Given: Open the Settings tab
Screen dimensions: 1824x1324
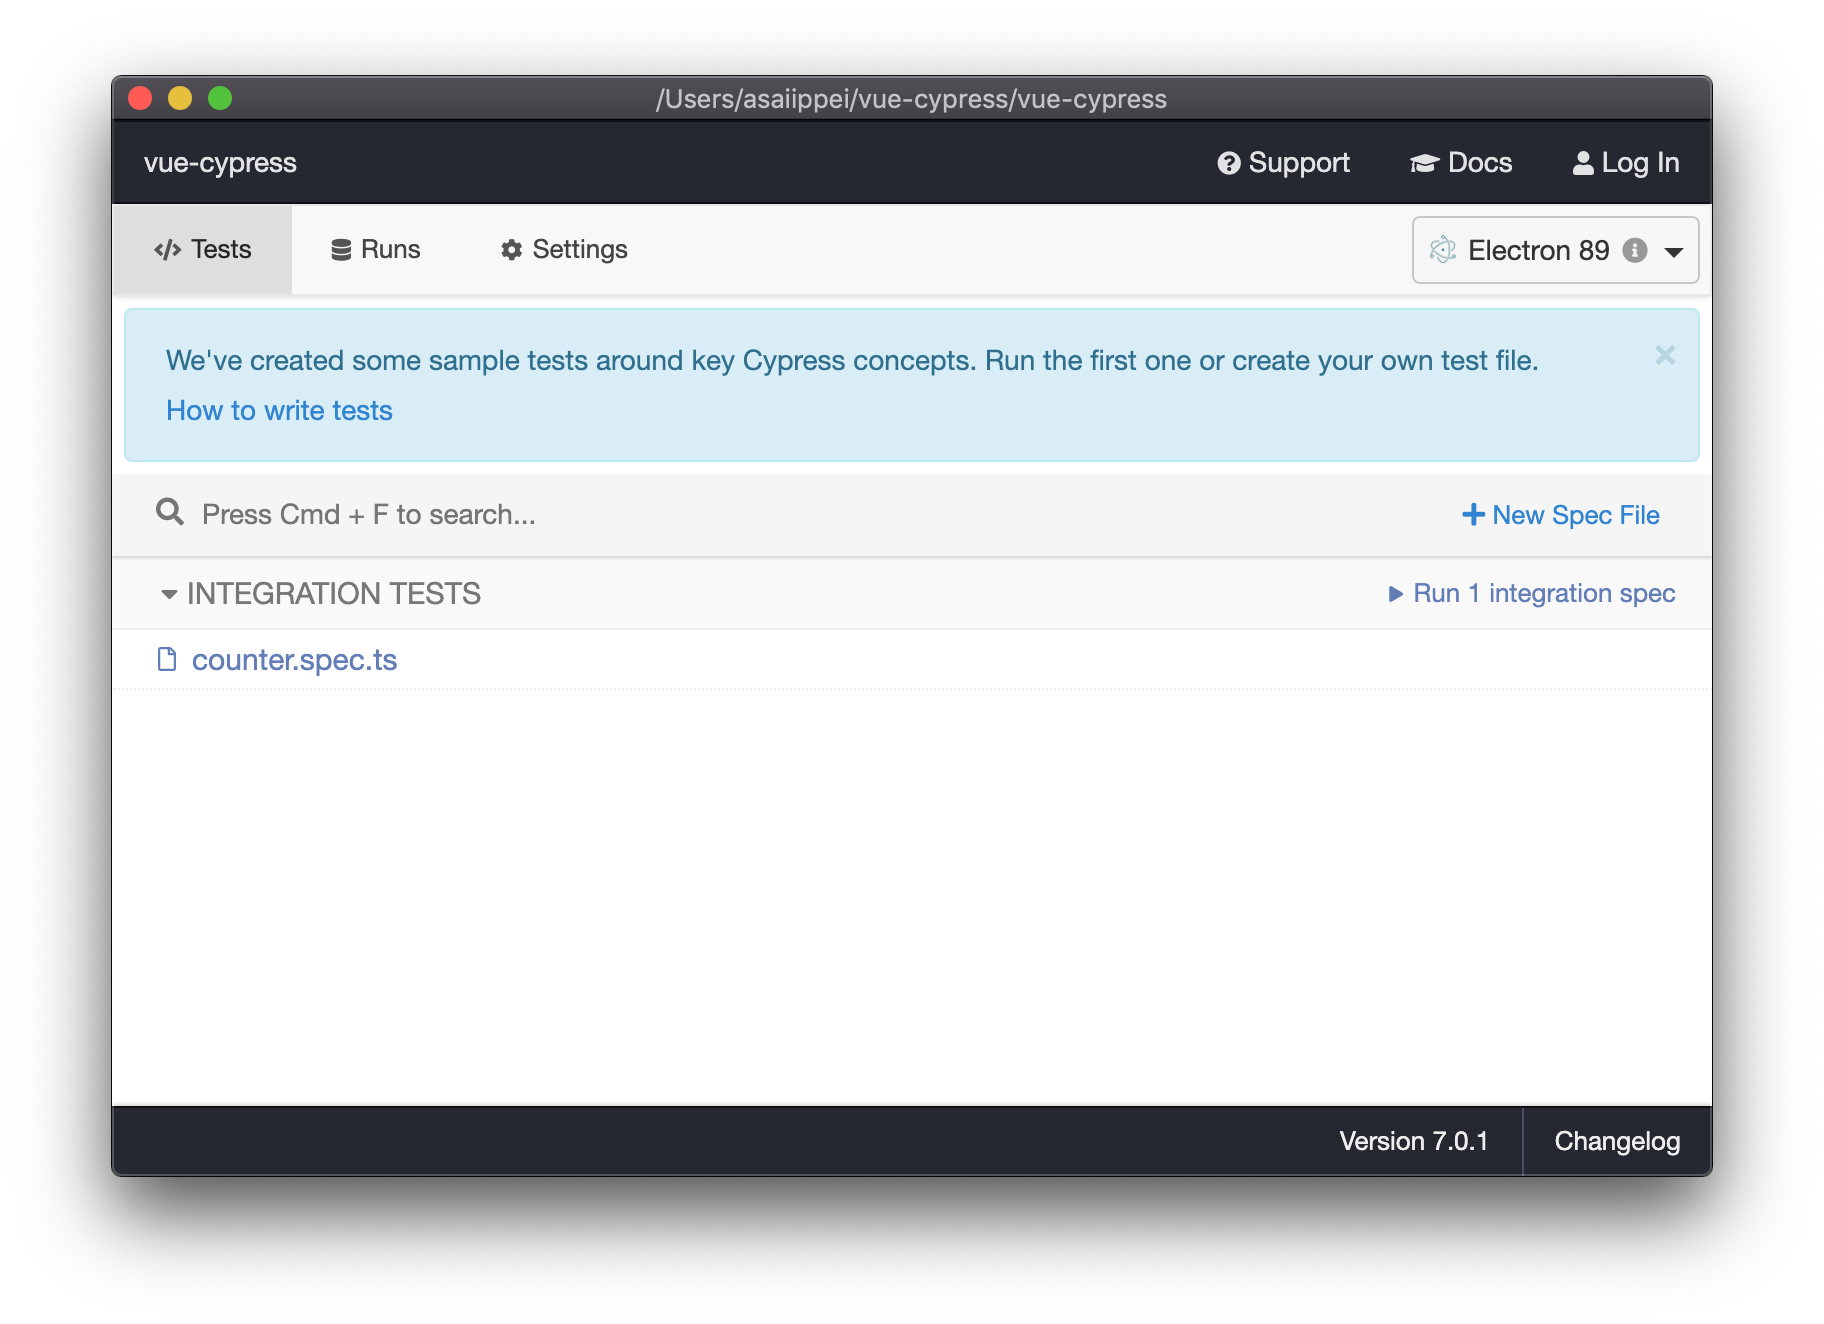Looking at the screenshot, I should [564, 250].
